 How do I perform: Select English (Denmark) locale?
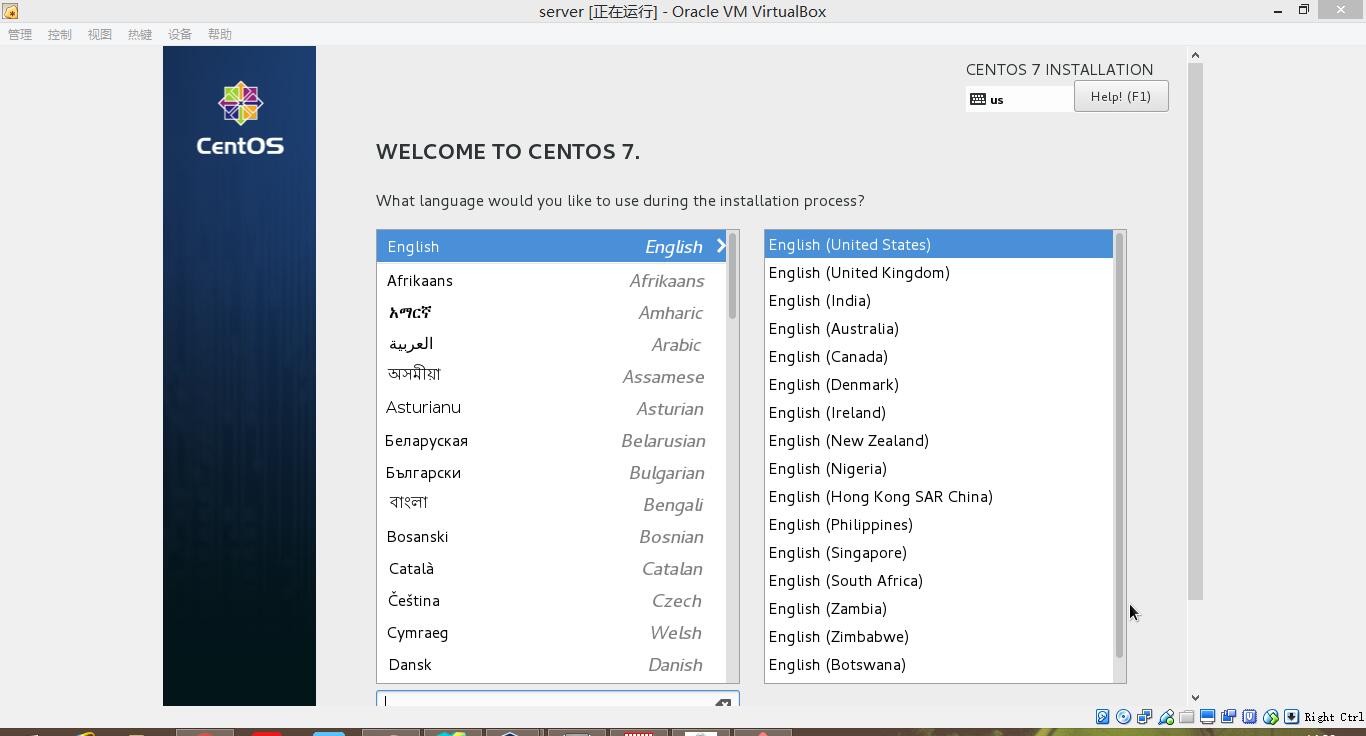939,384
